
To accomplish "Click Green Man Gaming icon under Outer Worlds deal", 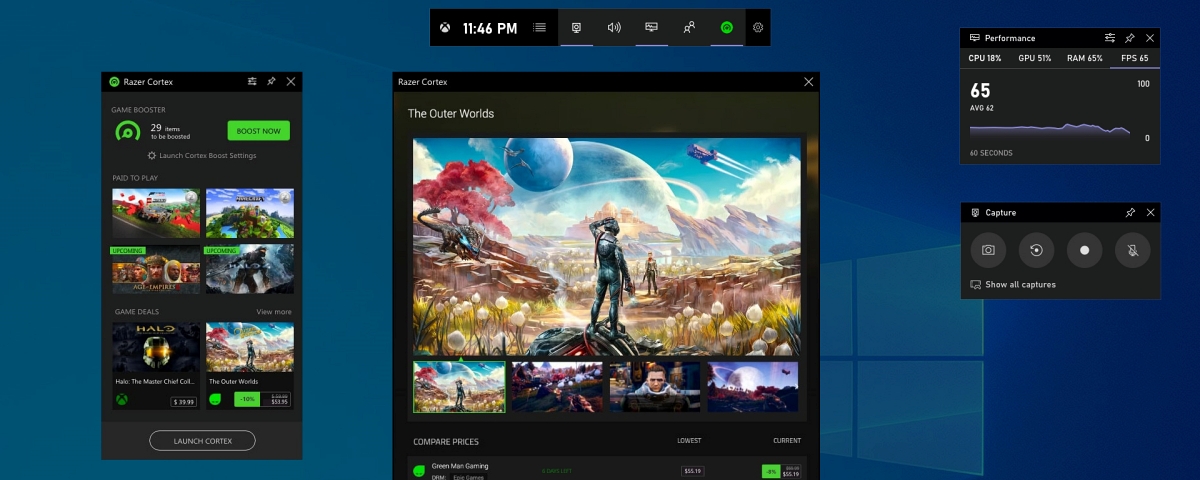I will [215, 400].
